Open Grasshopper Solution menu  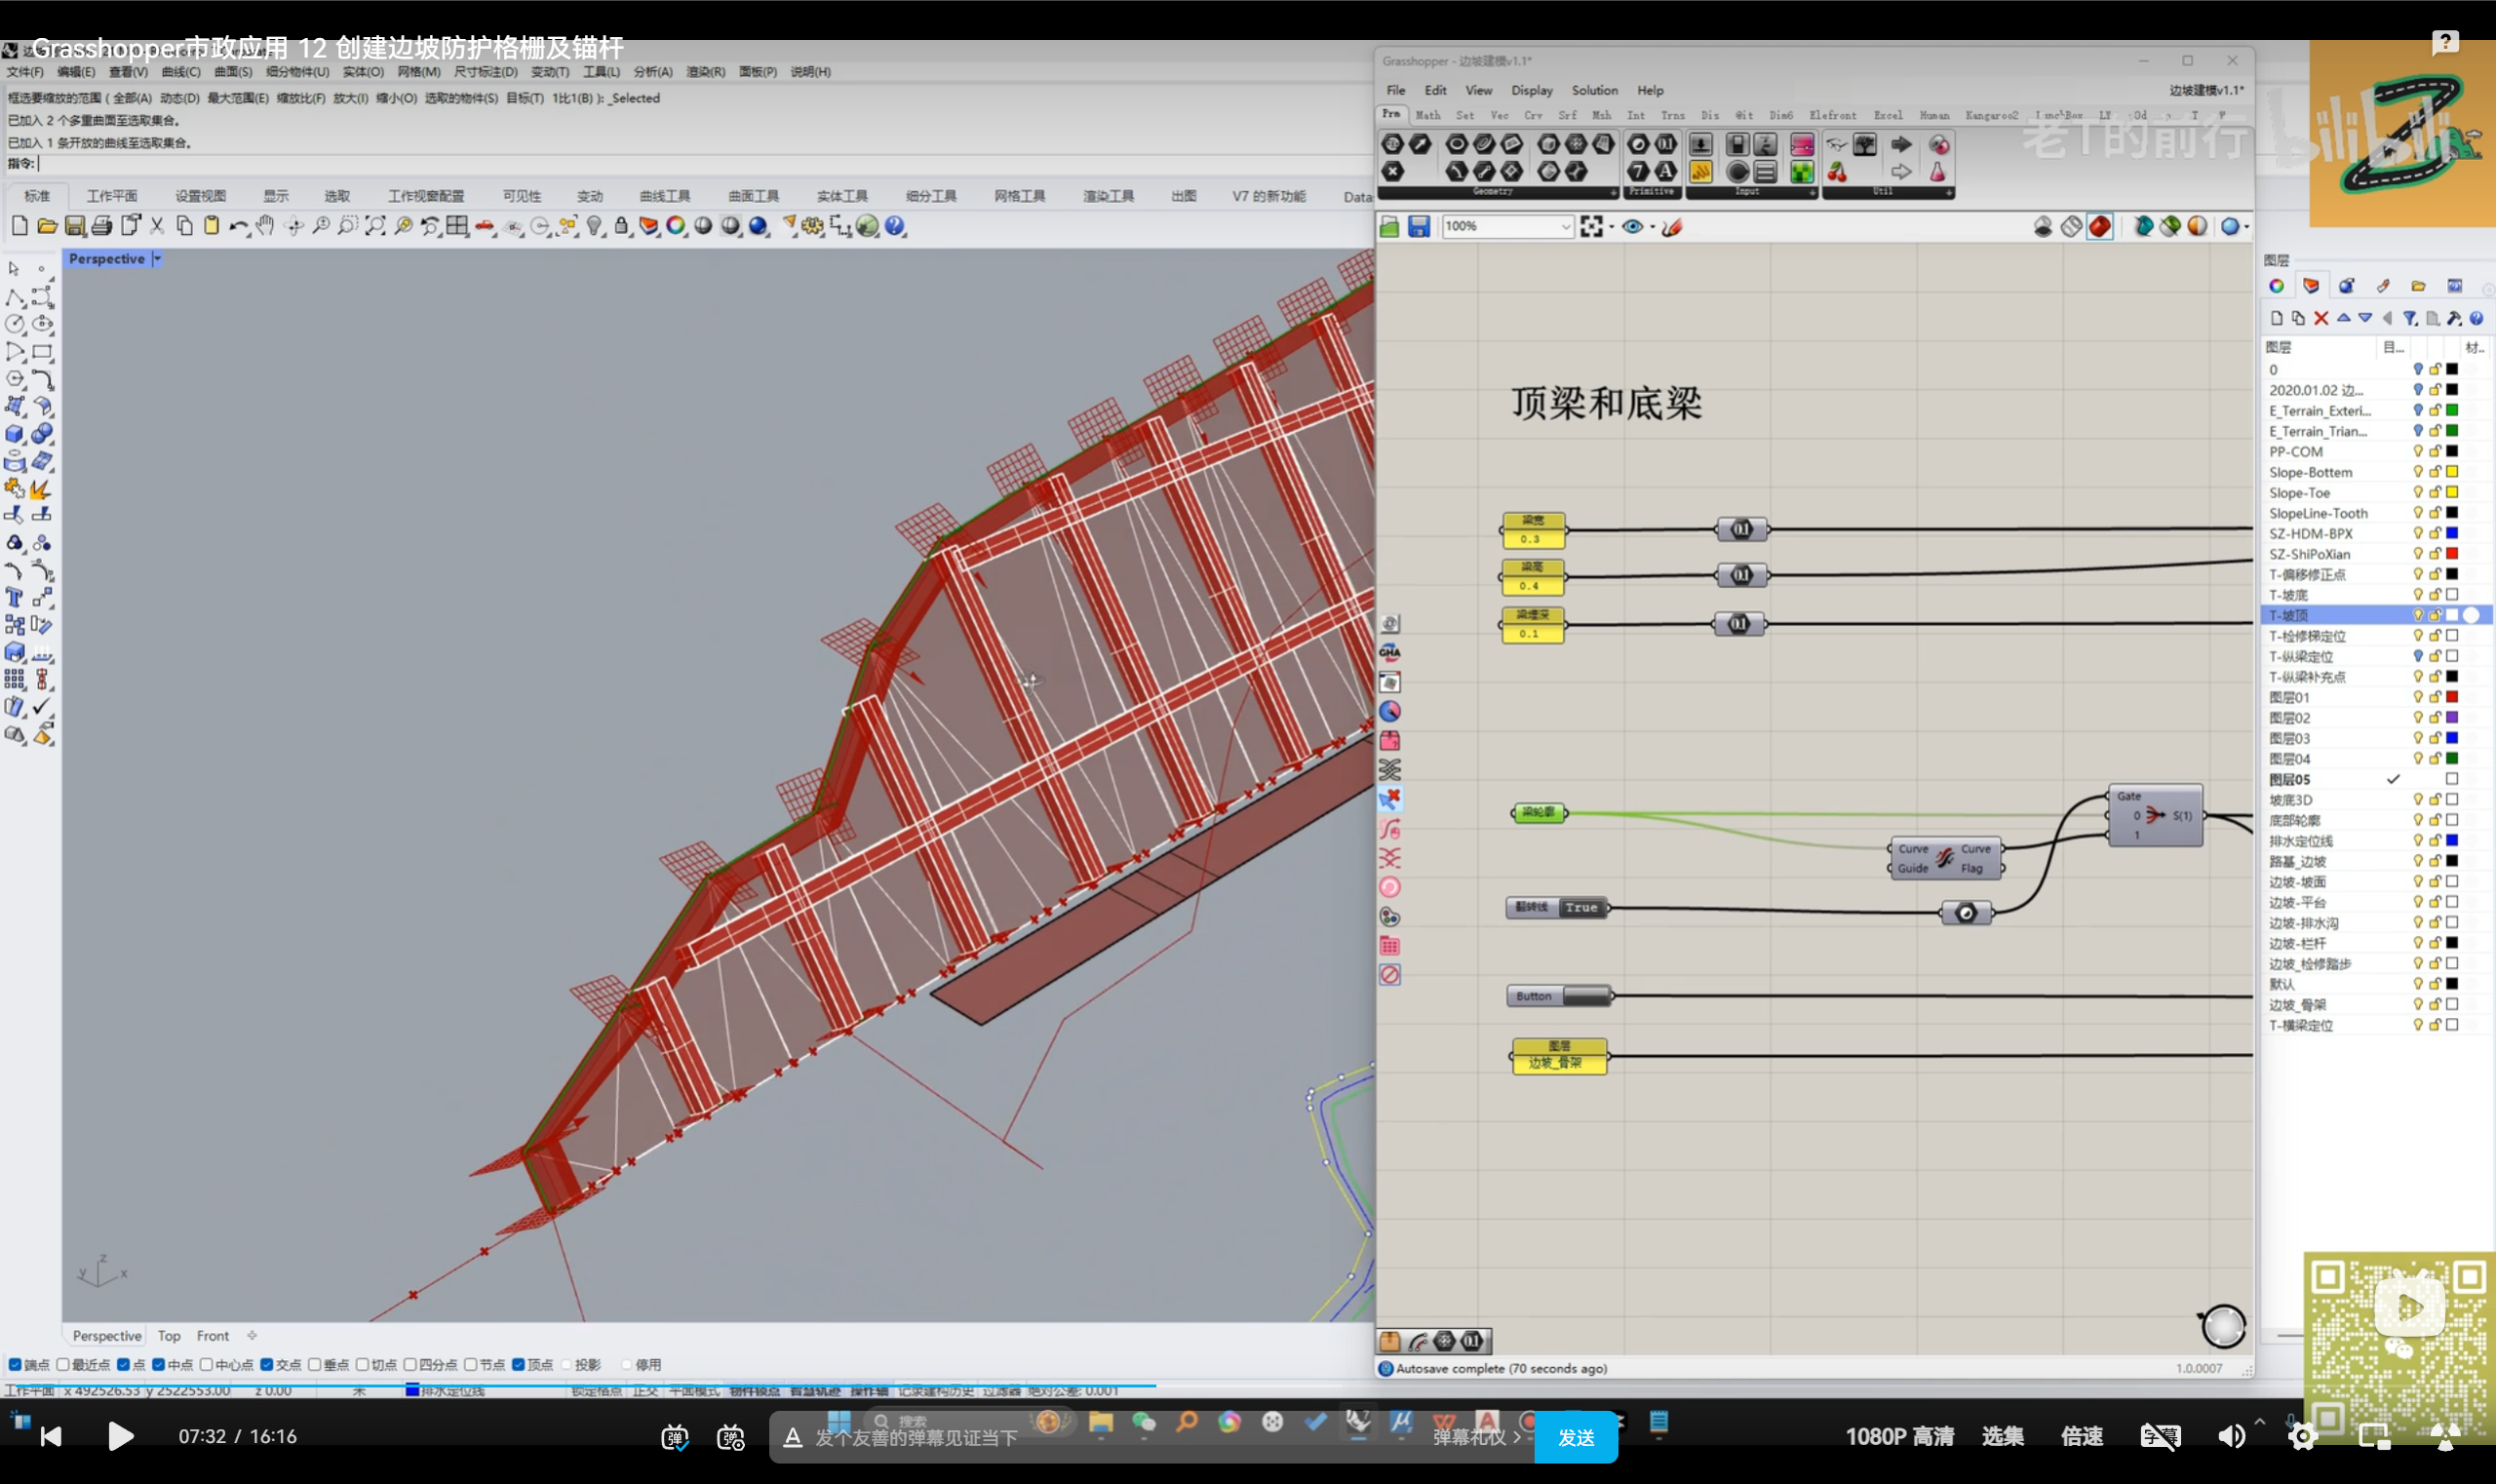tap(1594, 90)
